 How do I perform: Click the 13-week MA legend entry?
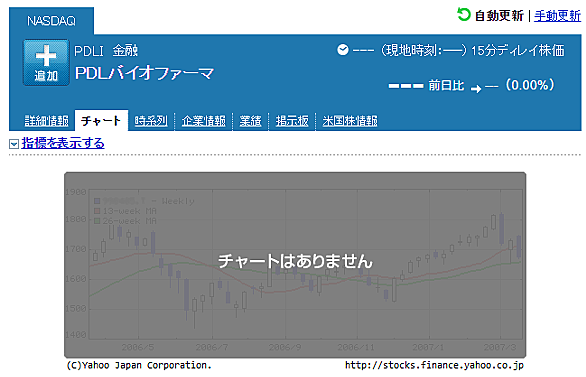click(126, 211)
